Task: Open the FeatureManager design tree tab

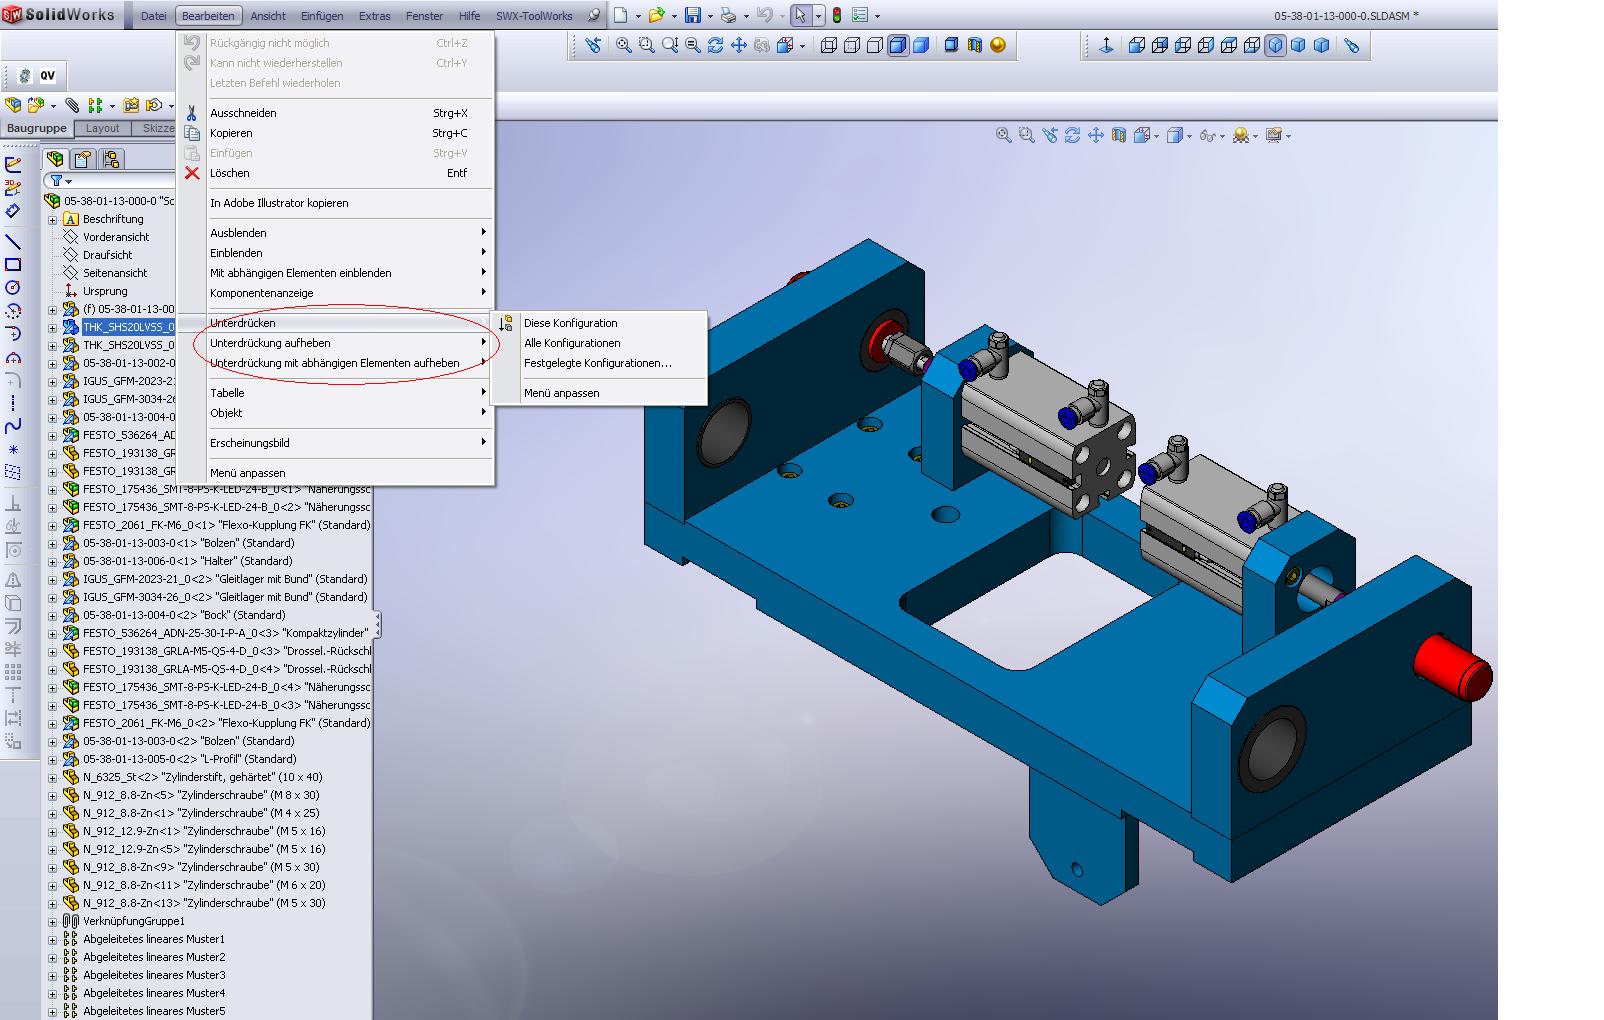Action: click(x=55, y=159)
